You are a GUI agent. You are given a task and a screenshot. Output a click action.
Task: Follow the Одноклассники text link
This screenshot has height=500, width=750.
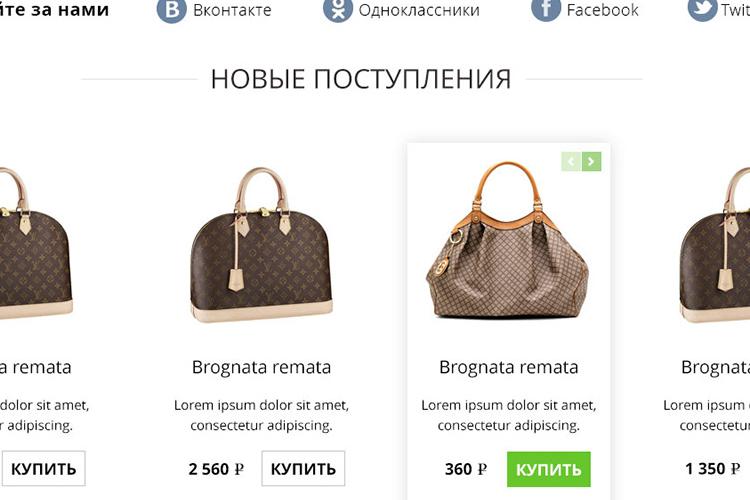click(419, 10)
